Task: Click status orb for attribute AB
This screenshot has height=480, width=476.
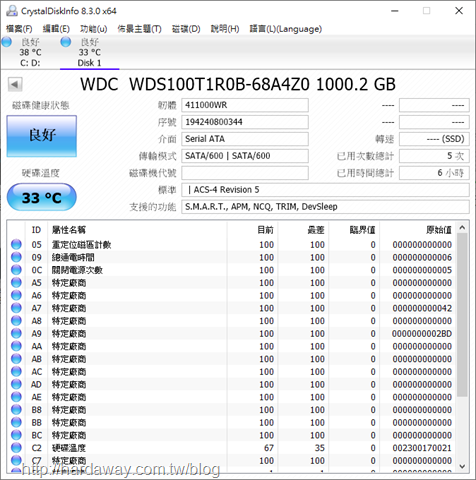Action: point(16,359)
